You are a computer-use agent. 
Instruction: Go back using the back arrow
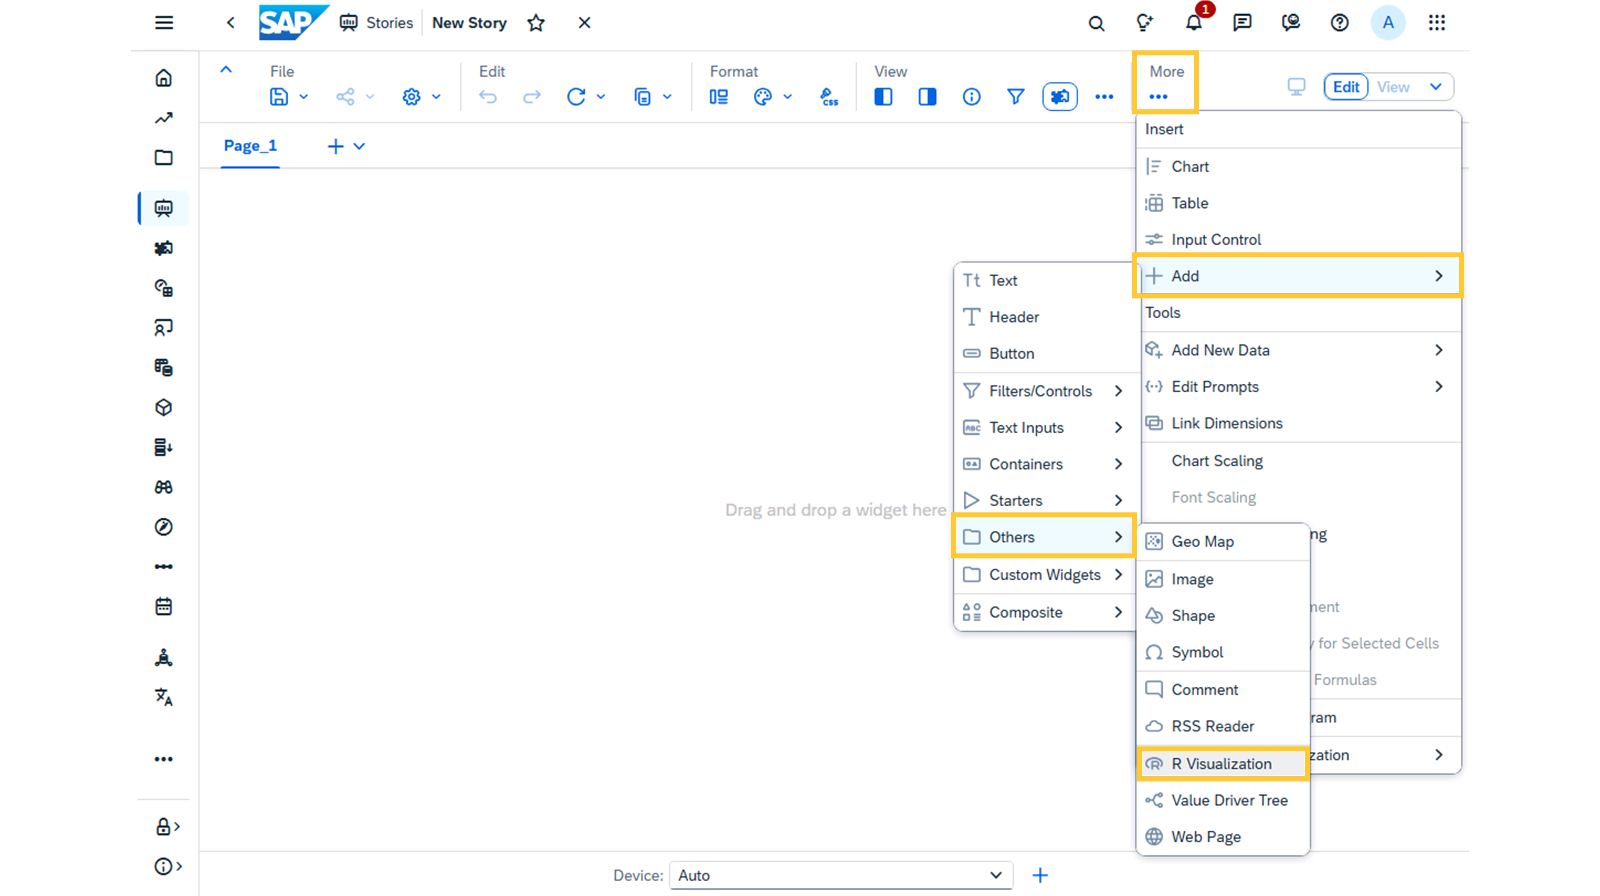coord(230,22)
